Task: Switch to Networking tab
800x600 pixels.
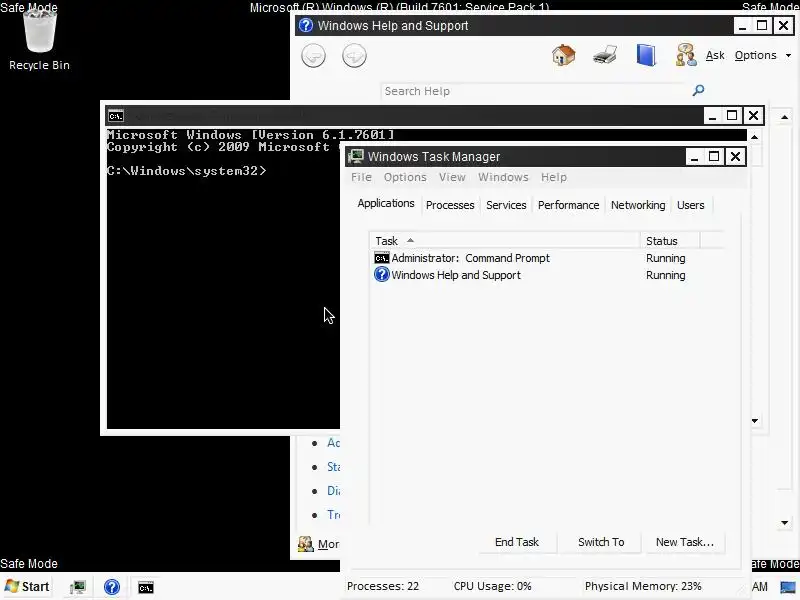Action: click(x=638, y=205)
